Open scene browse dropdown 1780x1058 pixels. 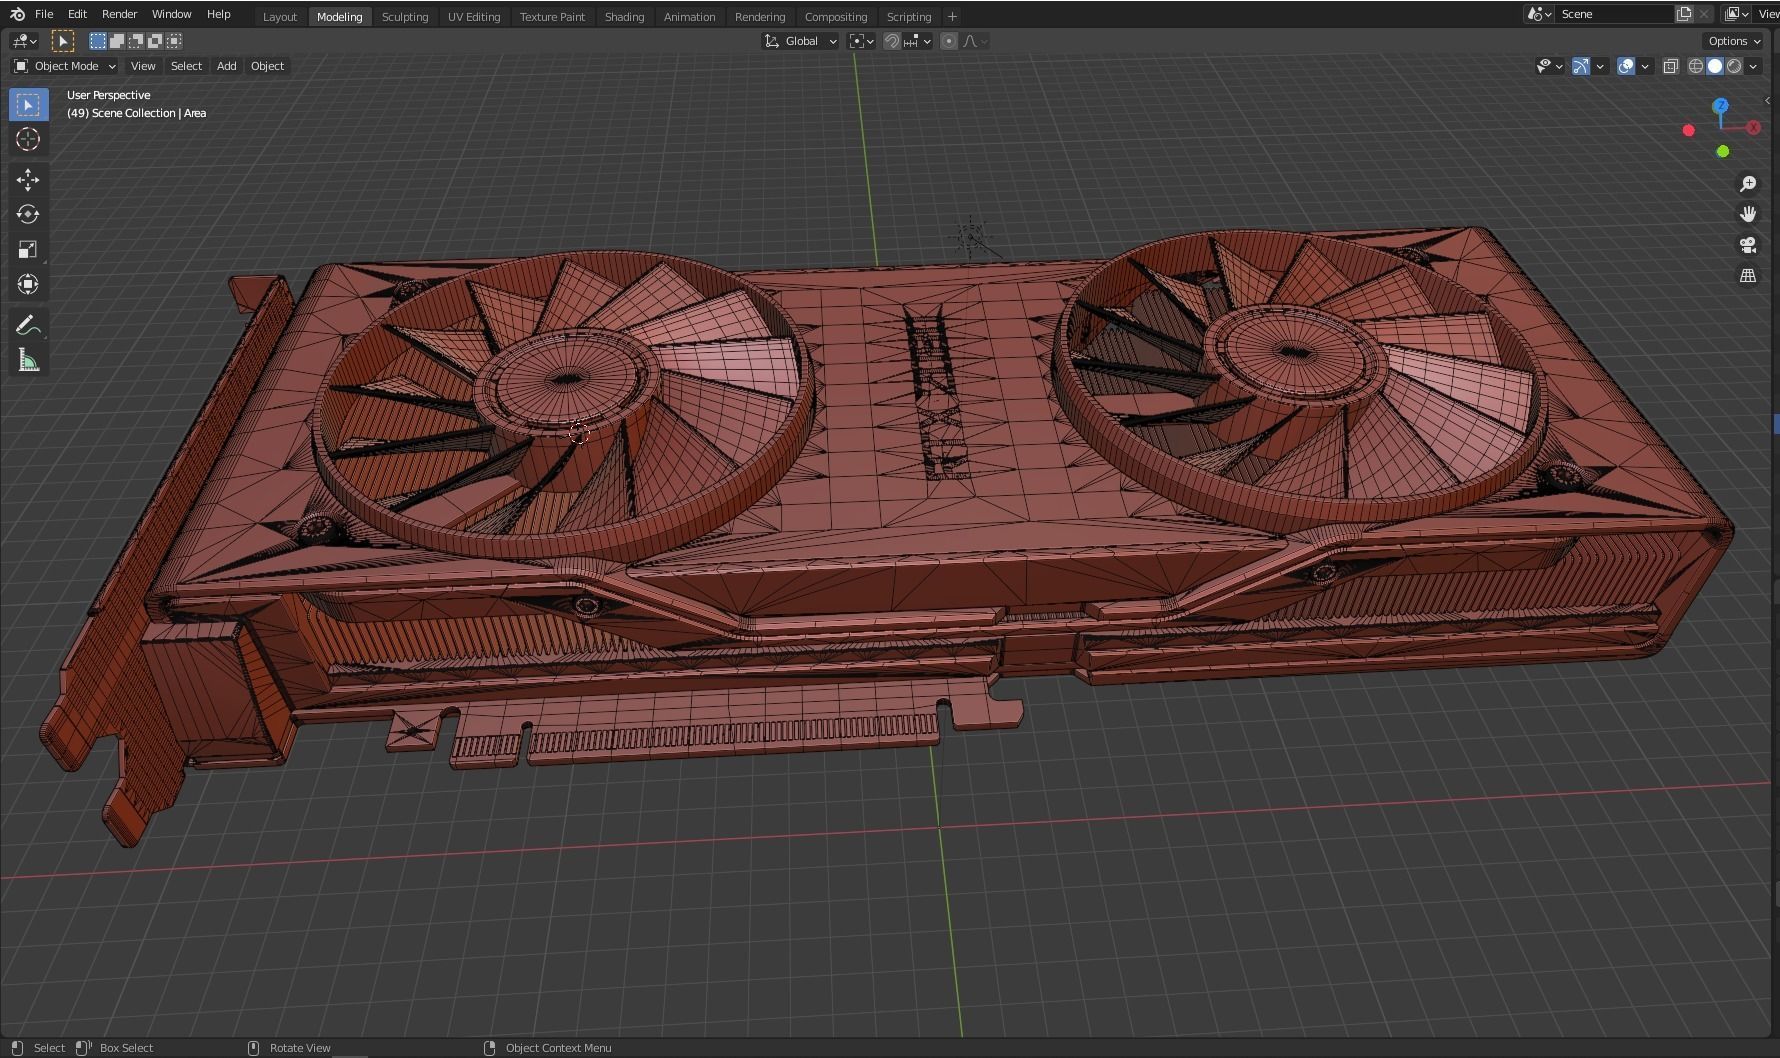pyautogui.click(x=1539, y=14)
